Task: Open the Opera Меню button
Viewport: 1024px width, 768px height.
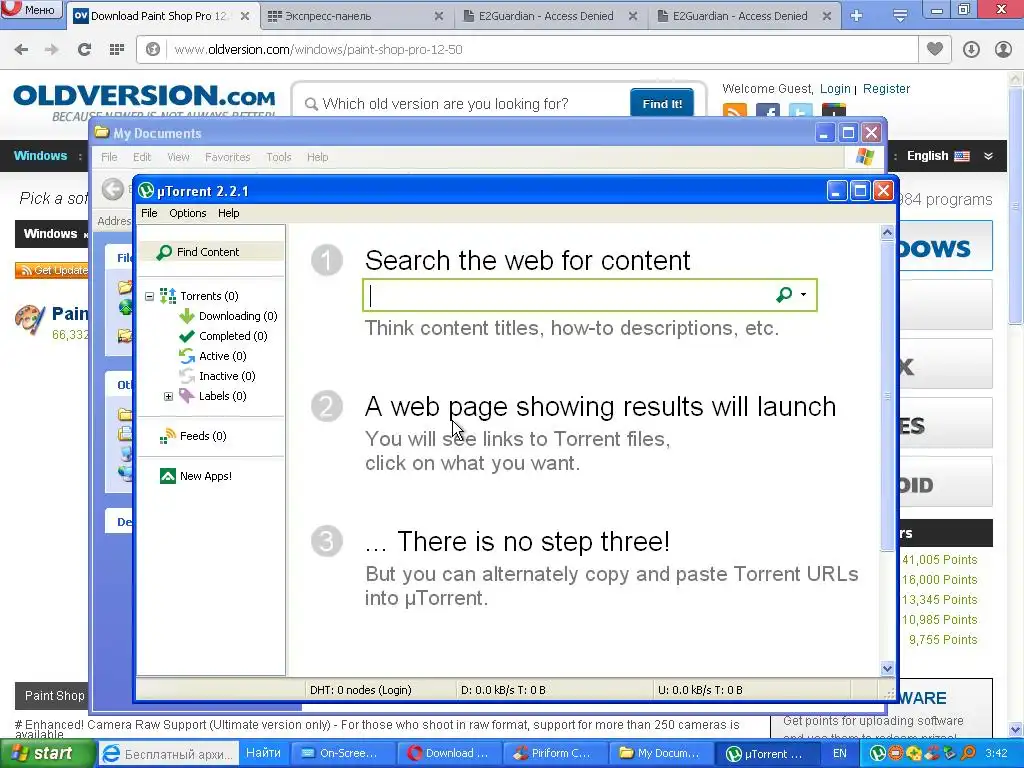Action: (31, 9)
